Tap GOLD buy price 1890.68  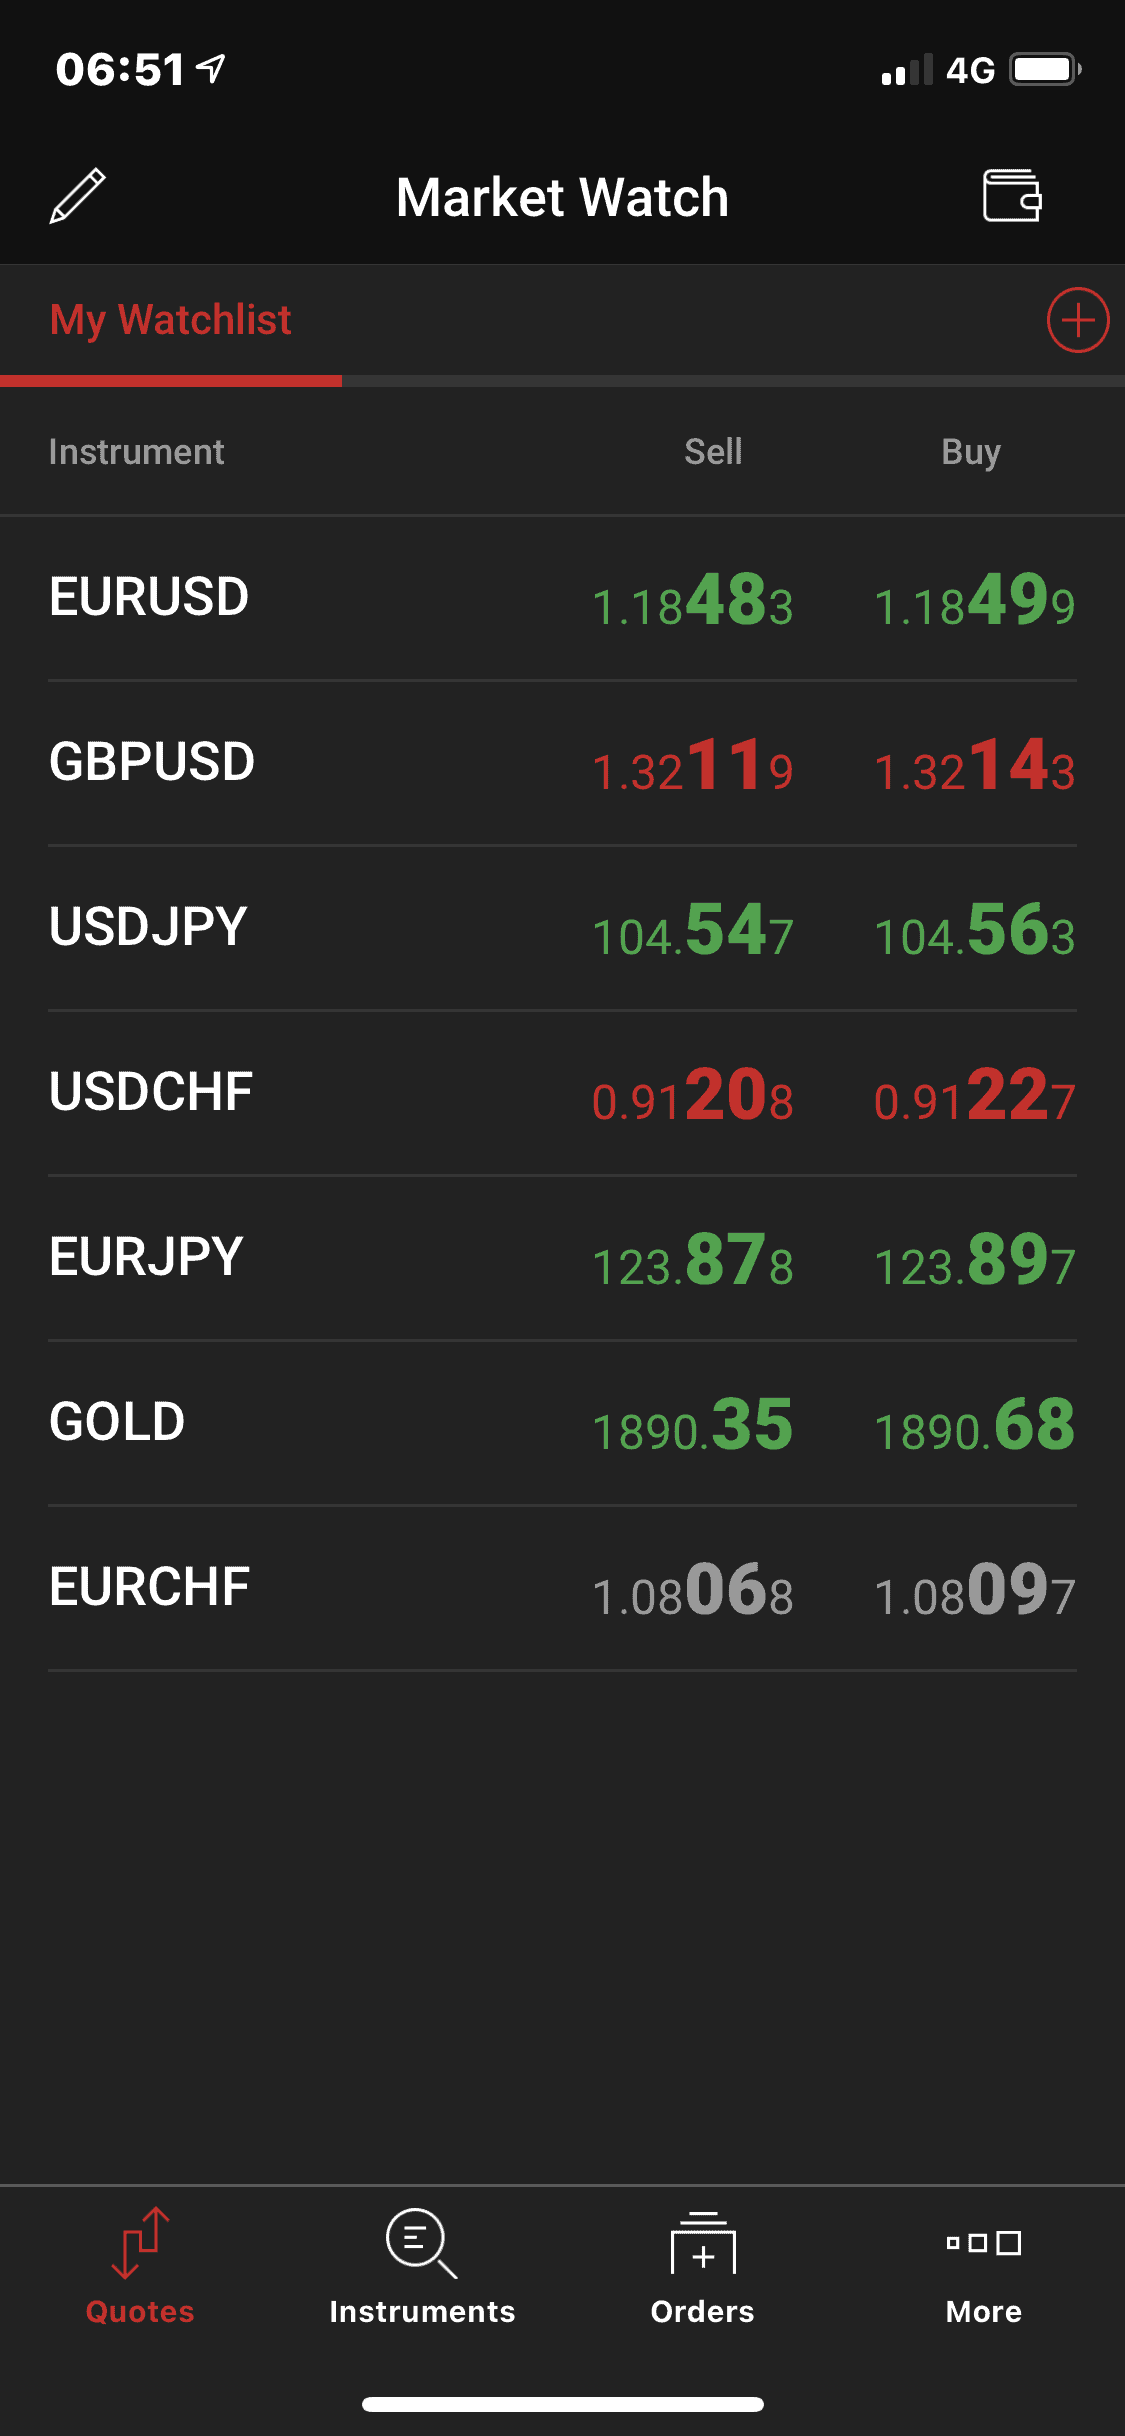tap(974, 1427)
